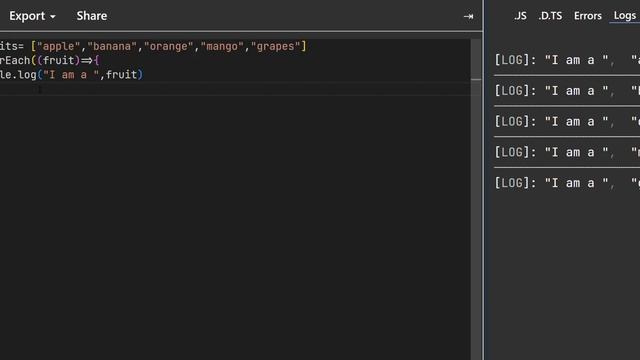Select the first [LOG] entry

567,60
